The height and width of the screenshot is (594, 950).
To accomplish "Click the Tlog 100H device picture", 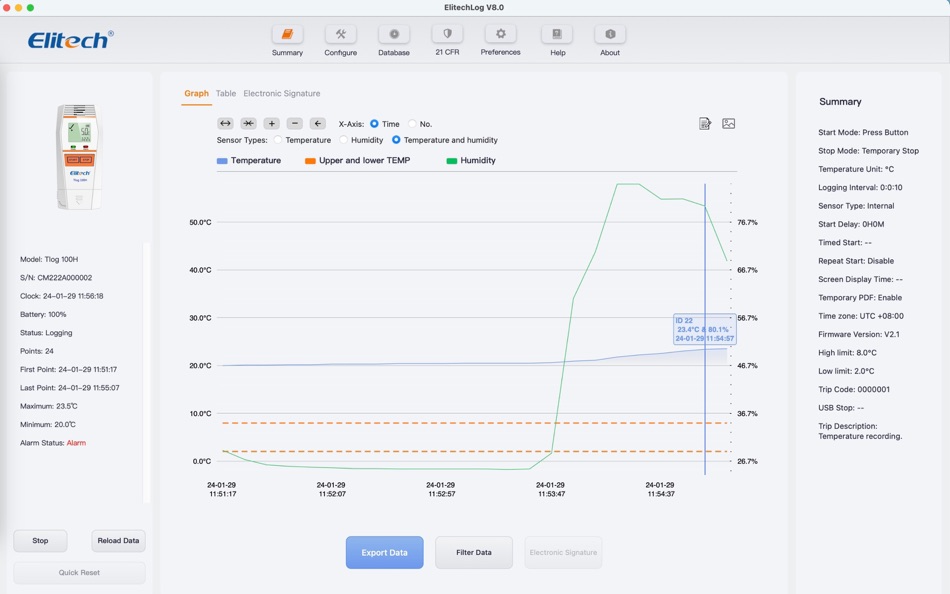I will pyautogui.click(x=79, y=156).
